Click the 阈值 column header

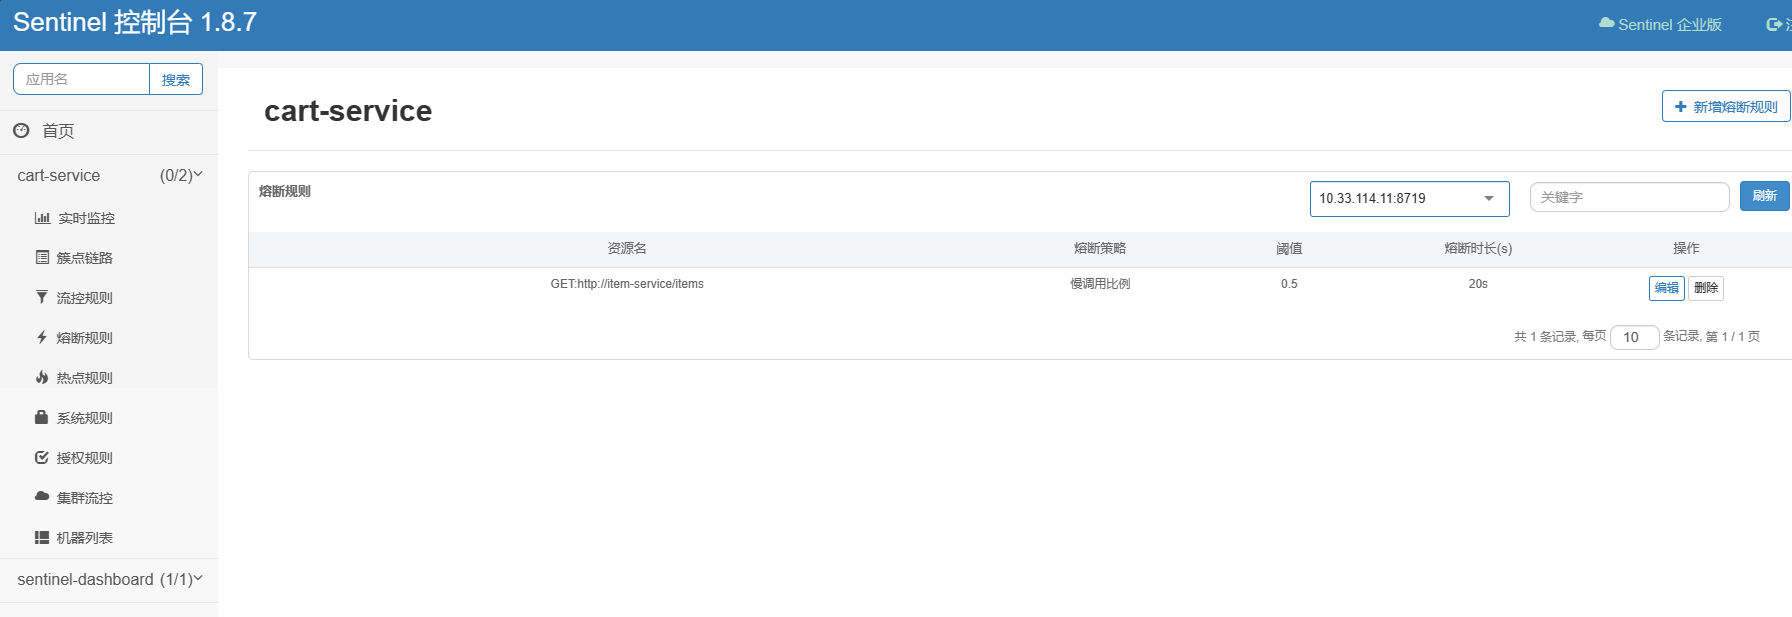1289,248
